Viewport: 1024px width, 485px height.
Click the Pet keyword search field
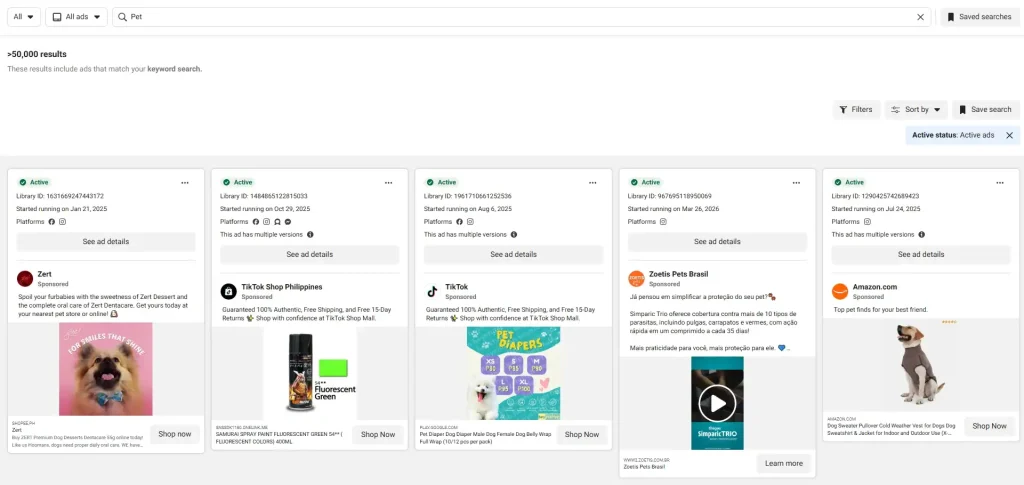click(x=522, y=17)
